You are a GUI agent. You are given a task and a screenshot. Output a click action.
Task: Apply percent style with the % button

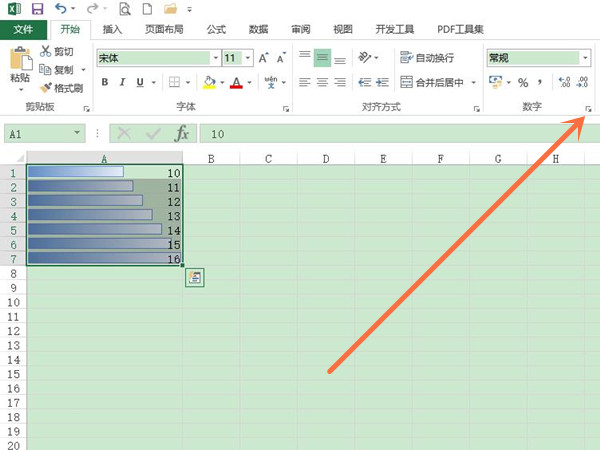coord(523,83)
